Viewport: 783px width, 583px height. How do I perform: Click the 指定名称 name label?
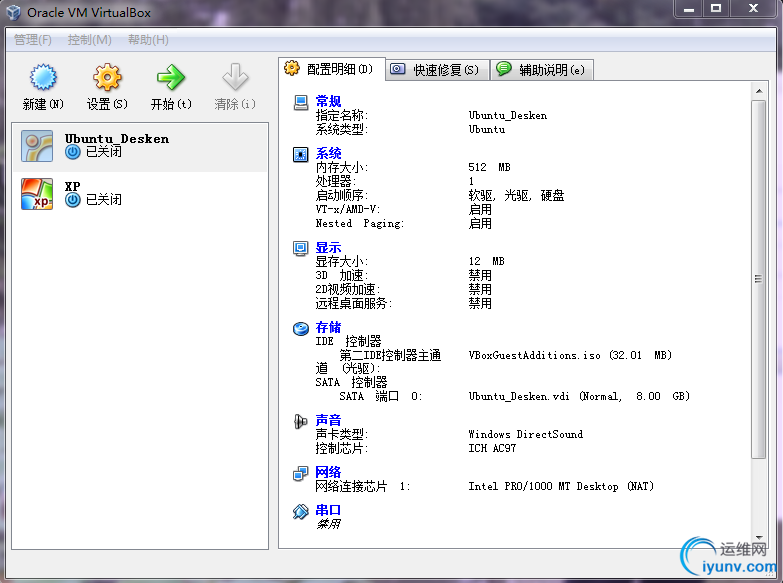pos(342,115)
